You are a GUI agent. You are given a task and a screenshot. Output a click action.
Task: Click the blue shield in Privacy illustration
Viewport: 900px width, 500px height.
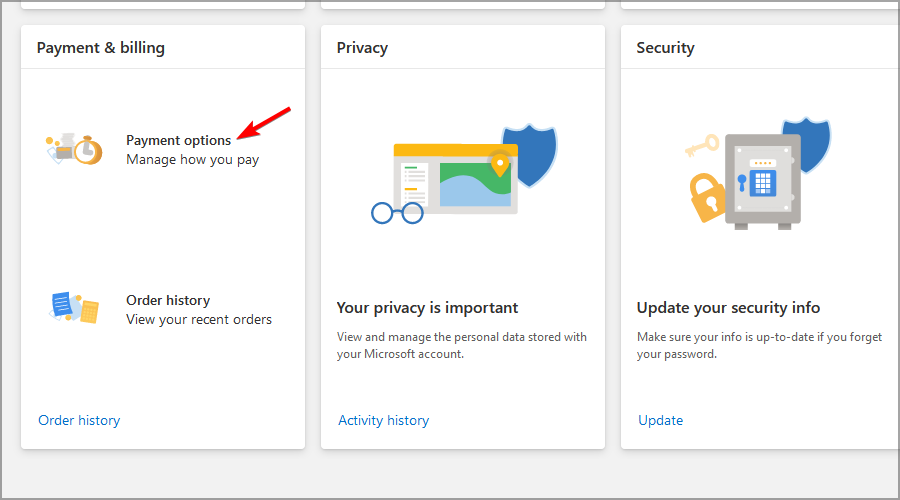529,162
